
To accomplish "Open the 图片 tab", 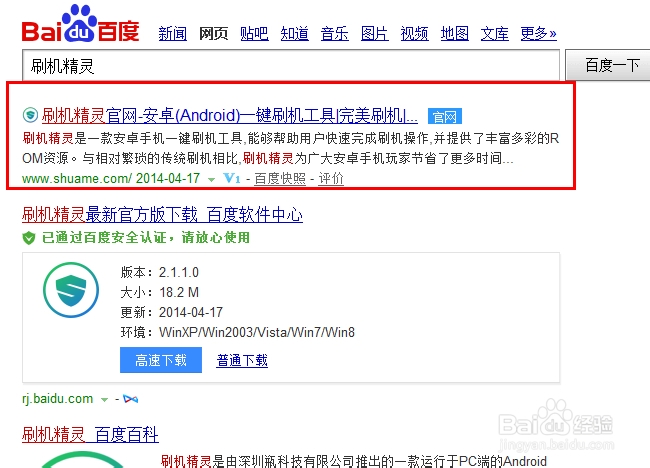I will 375,33.
